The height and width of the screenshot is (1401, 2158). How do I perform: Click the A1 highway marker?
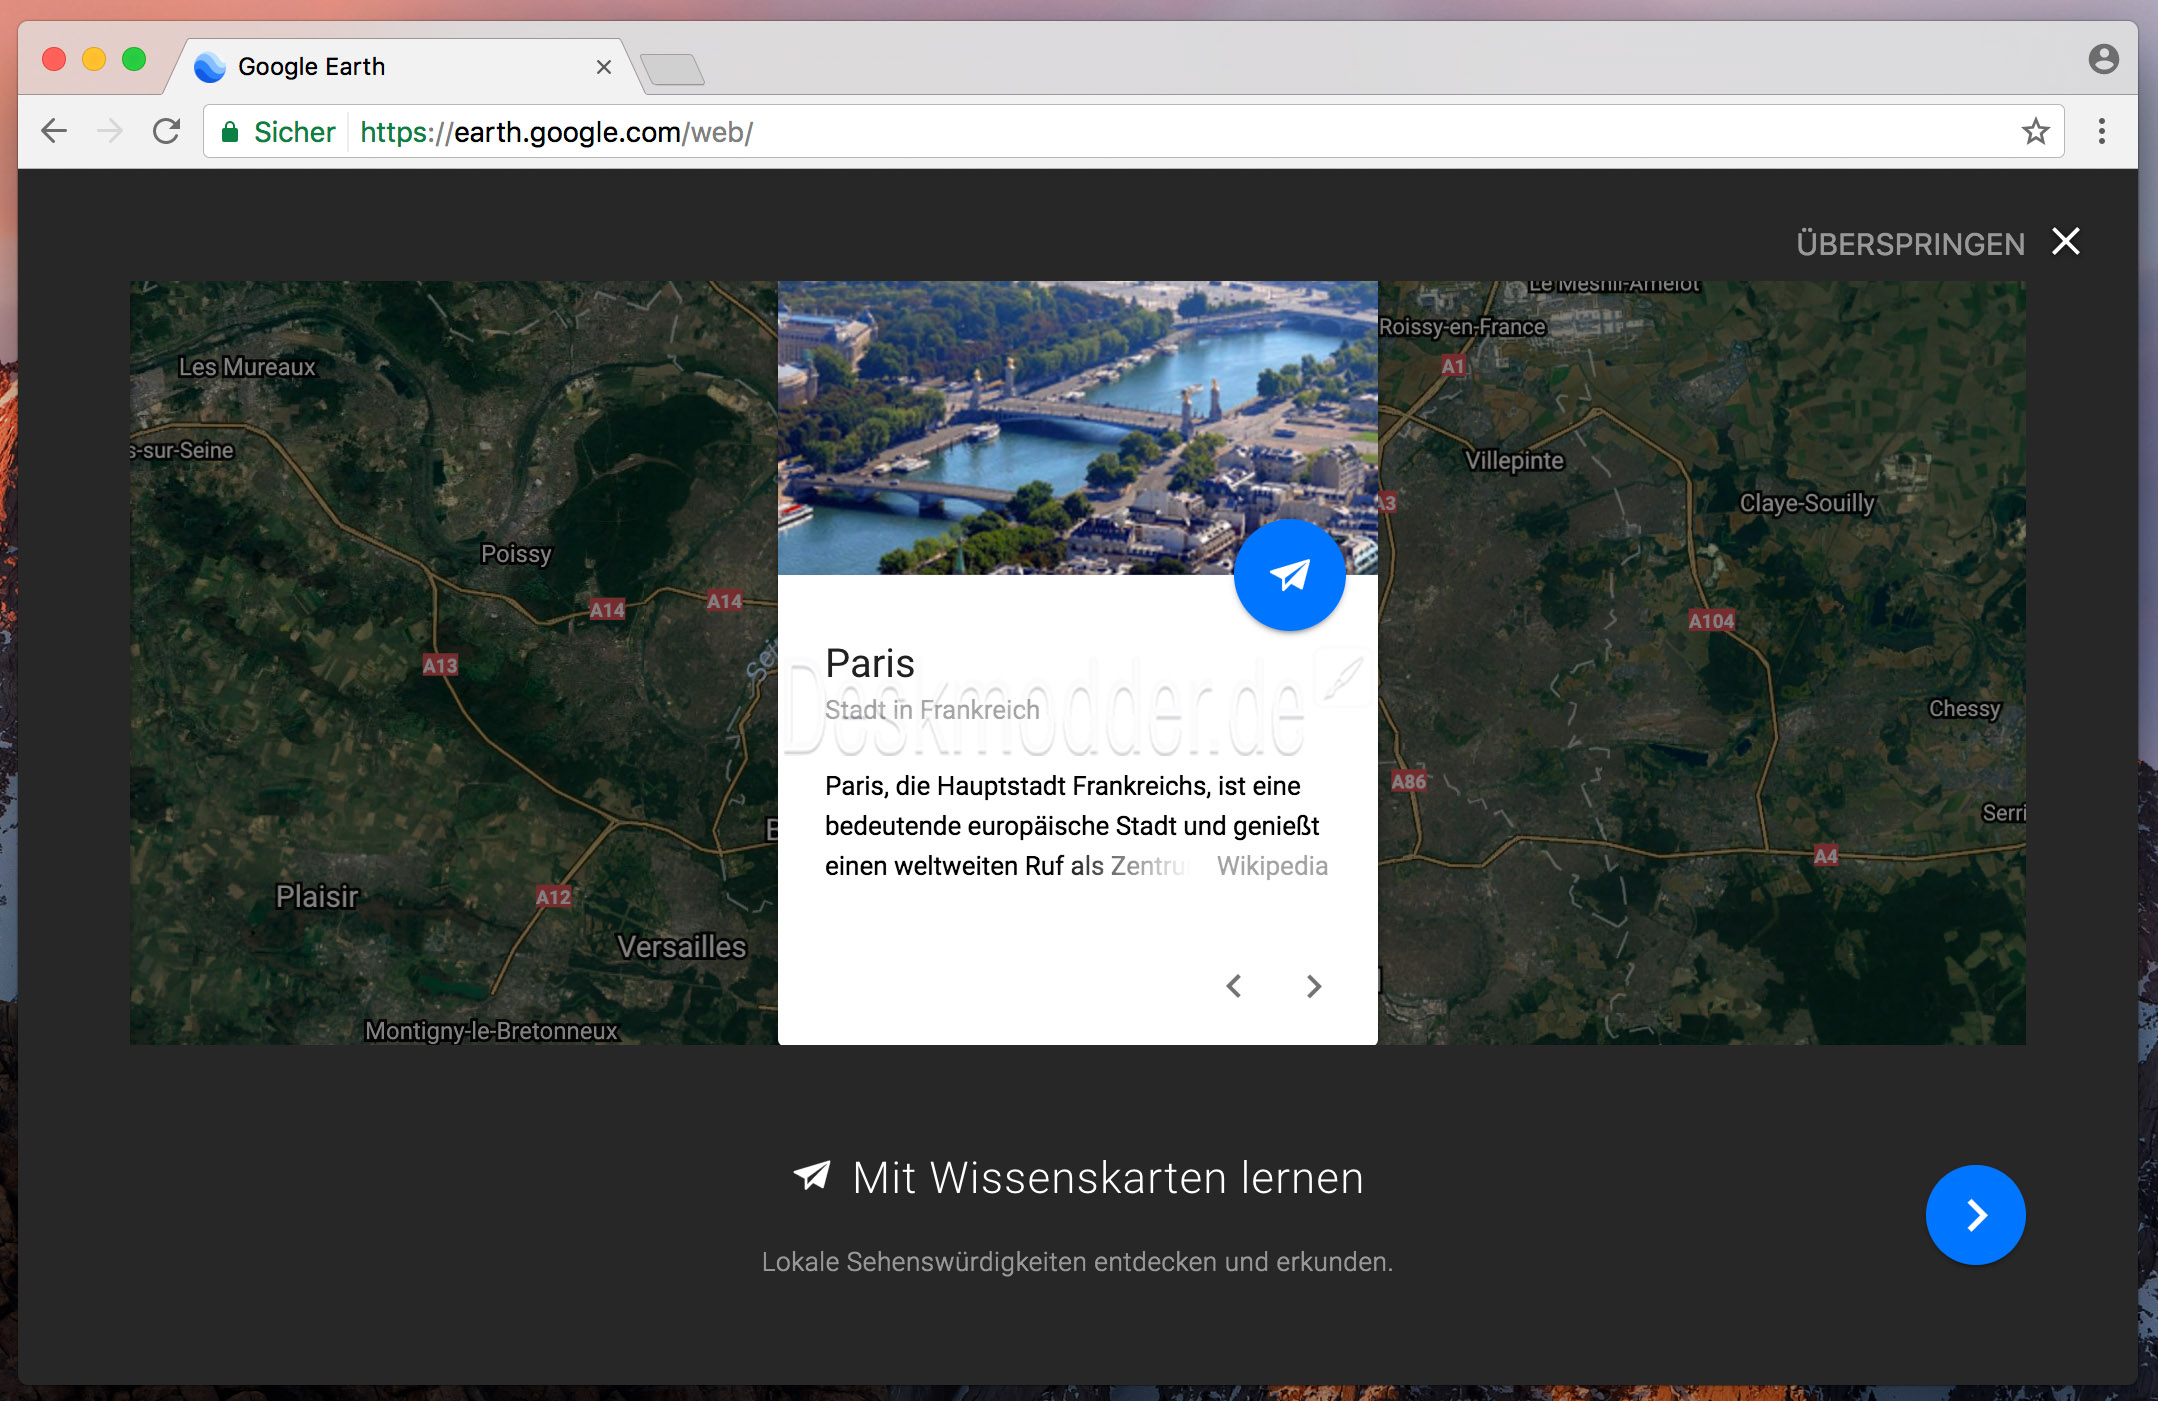(x=1453, y=366)
